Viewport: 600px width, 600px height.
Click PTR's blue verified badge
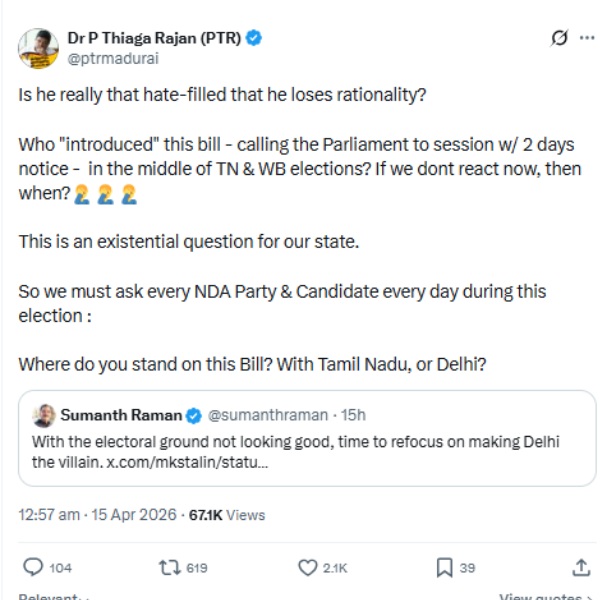point(255,38)
